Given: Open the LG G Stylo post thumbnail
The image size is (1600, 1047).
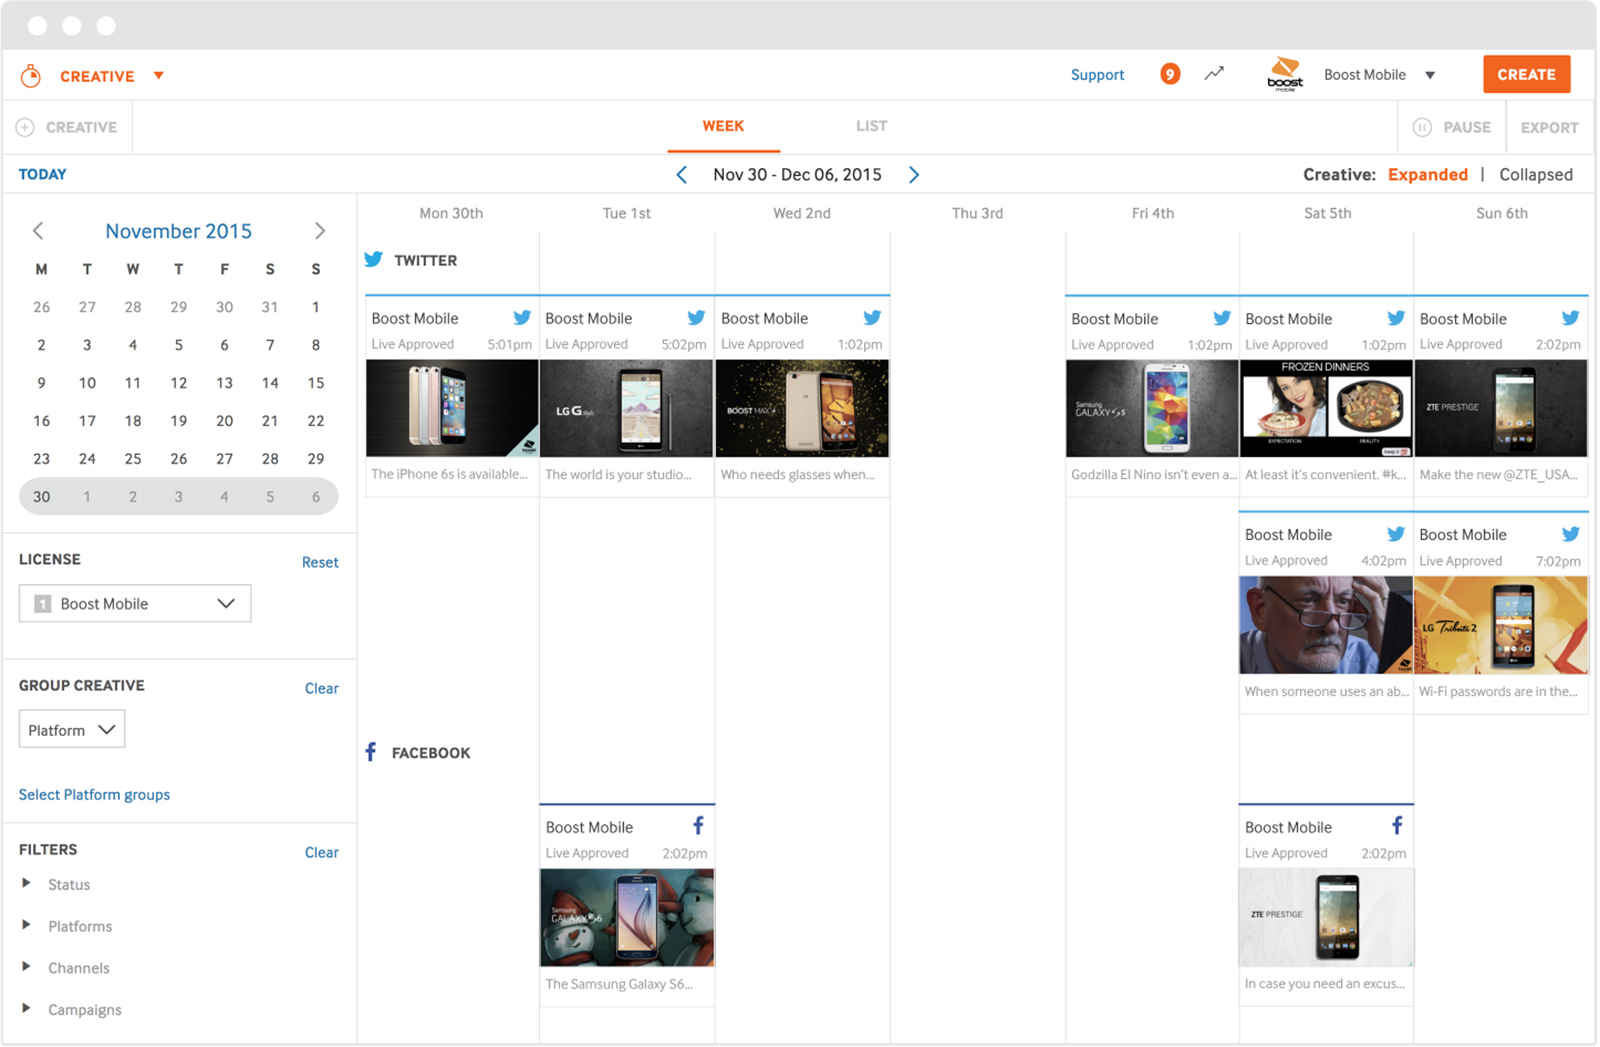Looking at the screenshot, I should click(627, 408).
